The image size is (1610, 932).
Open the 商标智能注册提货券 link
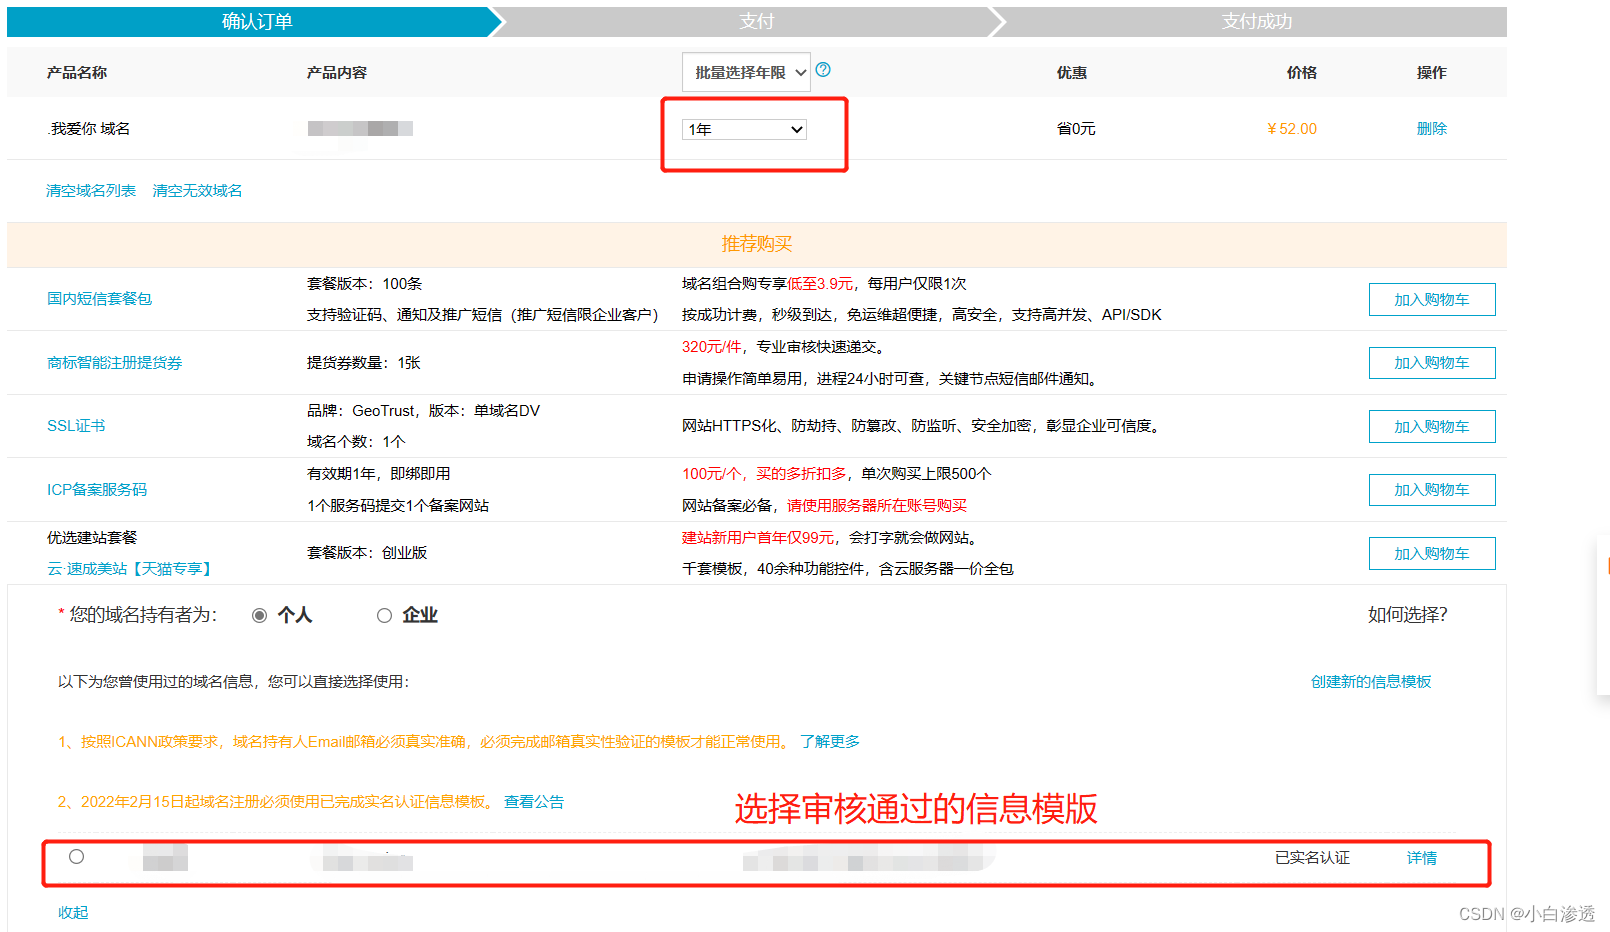pyautogui.click(x=114, y=362)
